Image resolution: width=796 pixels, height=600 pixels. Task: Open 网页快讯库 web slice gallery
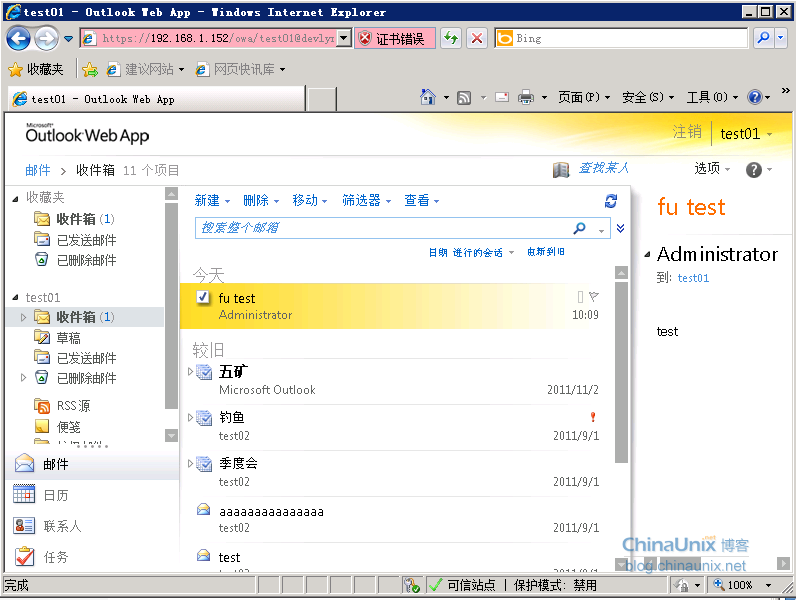pyautogui.click(x=241, y=69)
